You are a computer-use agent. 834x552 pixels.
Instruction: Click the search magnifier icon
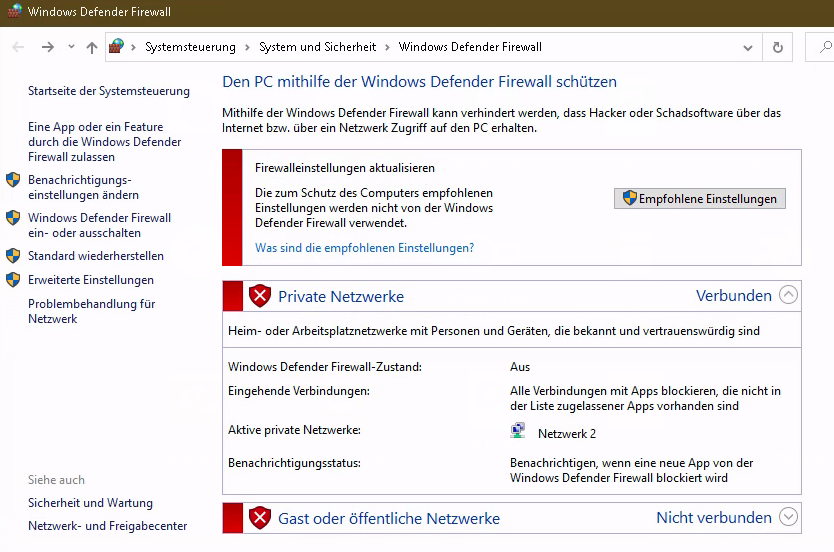(x=825, y=47)
